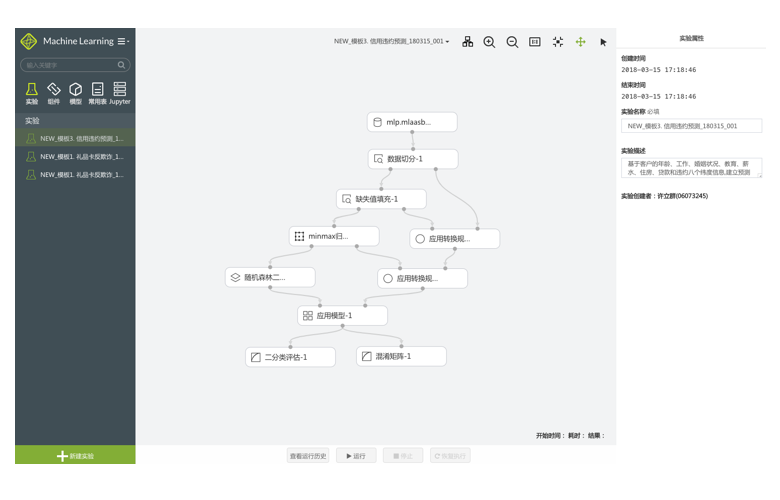This screenshot has height=500, width=780.
Task: Click the zoom in icon
Action: tap(489, 42)
